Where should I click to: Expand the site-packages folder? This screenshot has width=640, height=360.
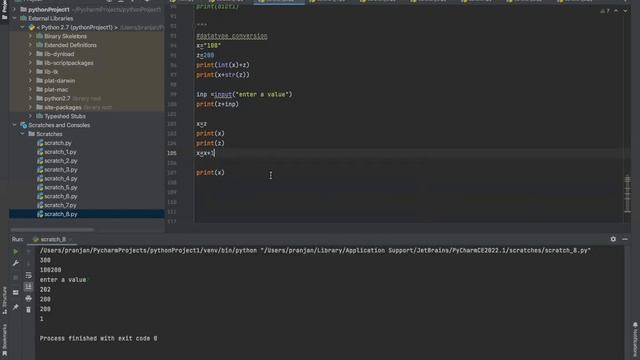[30, 107]
